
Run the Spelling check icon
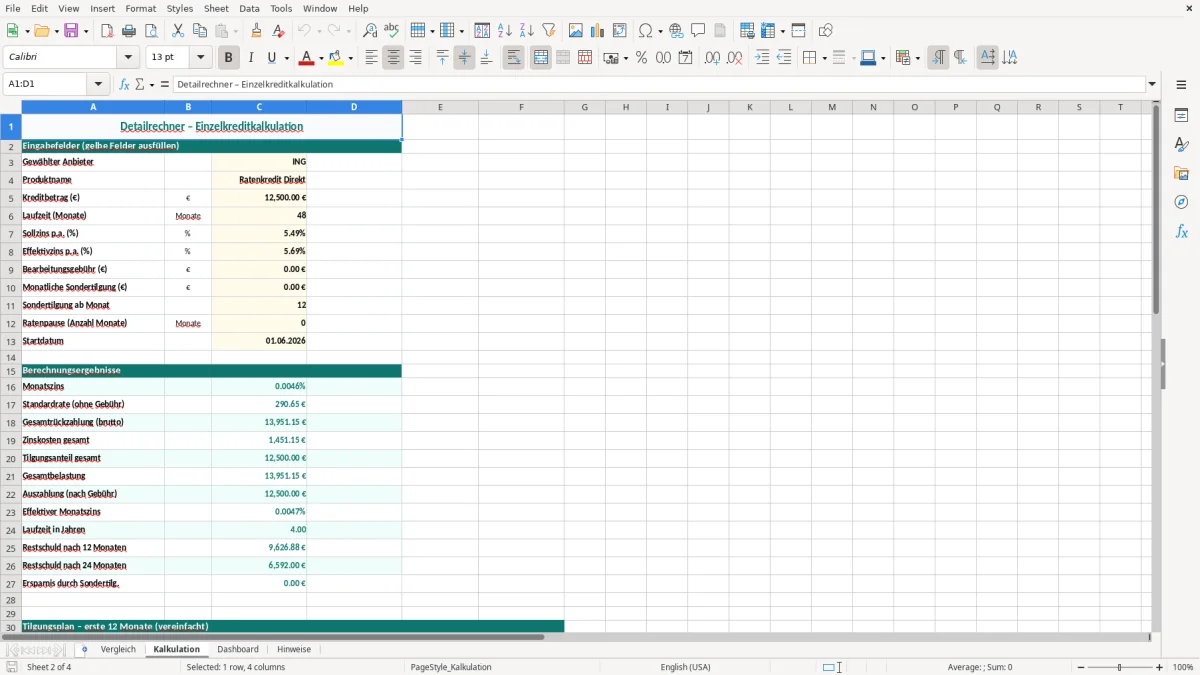[392, 31]
